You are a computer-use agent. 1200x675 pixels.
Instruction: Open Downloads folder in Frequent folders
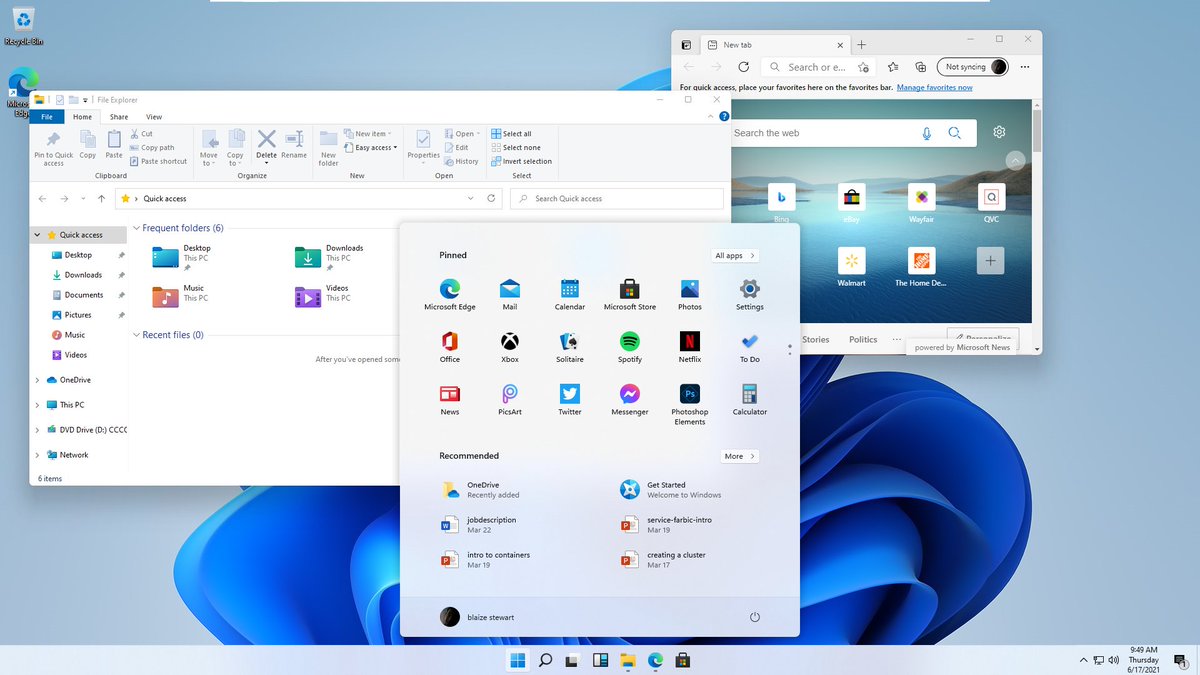[330, 257]
